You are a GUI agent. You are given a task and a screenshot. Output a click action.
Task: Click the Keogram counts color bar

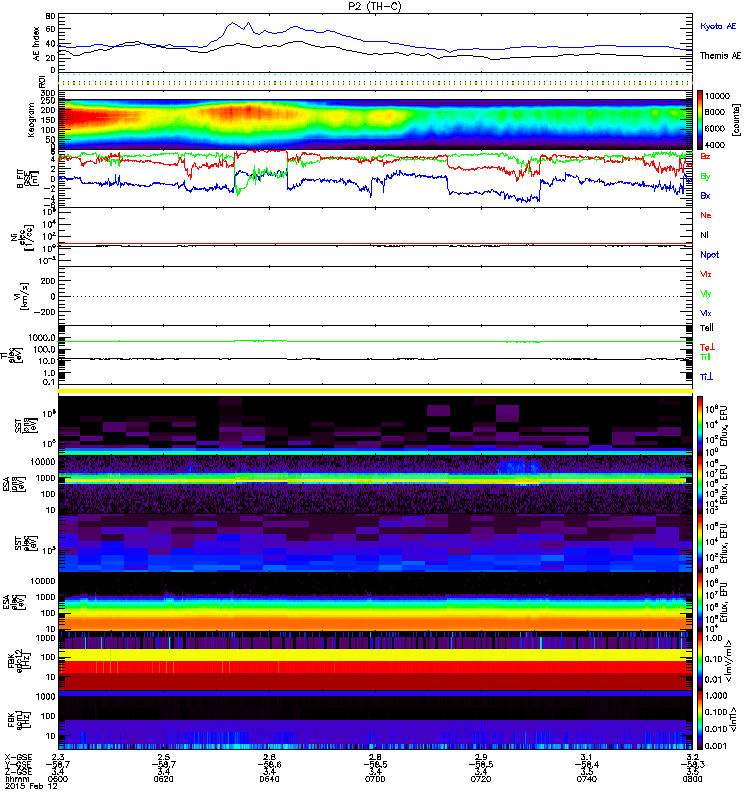(700, 120)
